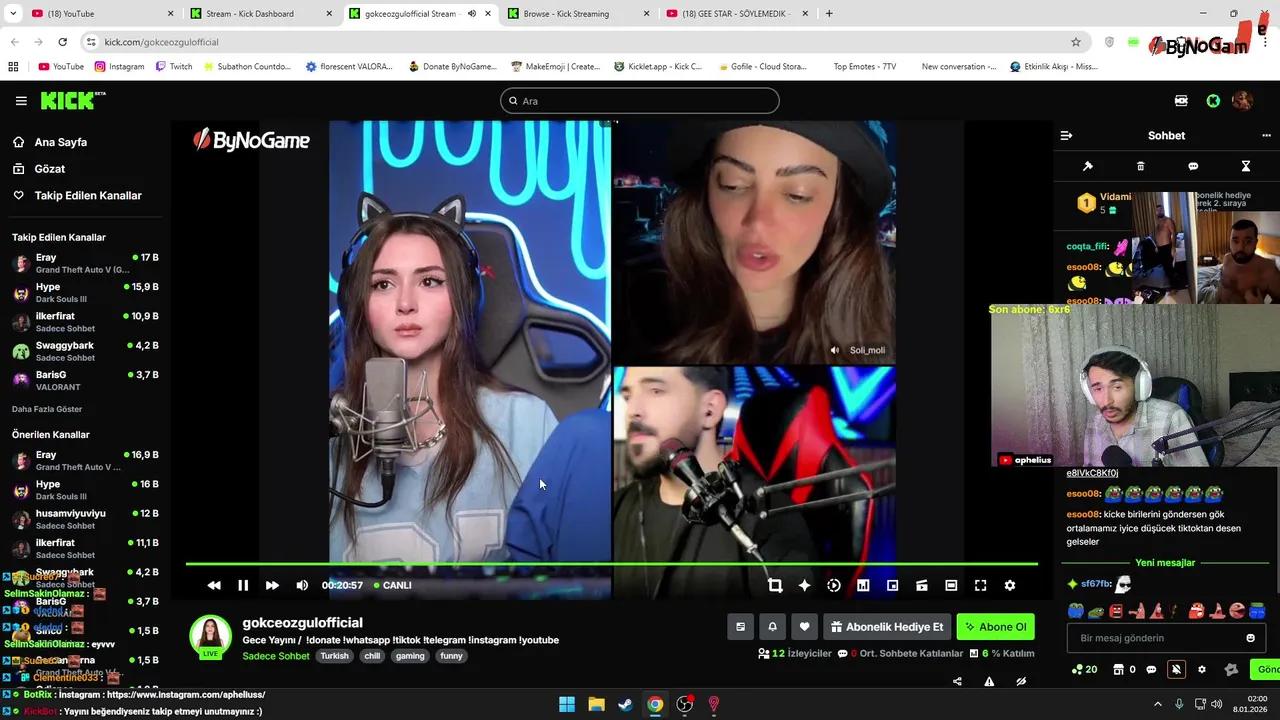
Task: Open Ana Sayfa in the sidebar
Action: coord(60,142)
